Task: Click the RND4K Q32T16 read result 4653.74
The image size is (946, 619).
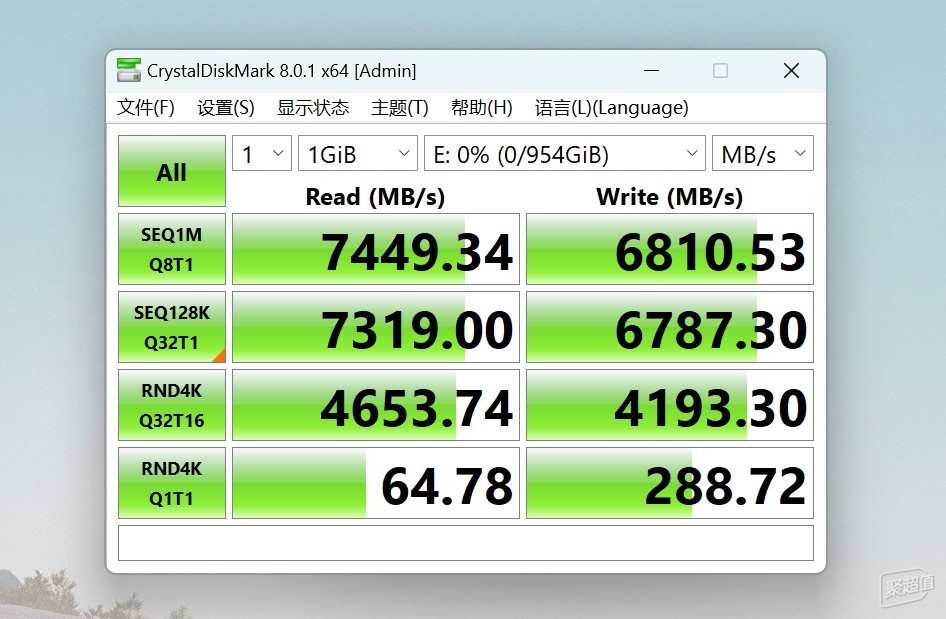Action: (376, 405)
